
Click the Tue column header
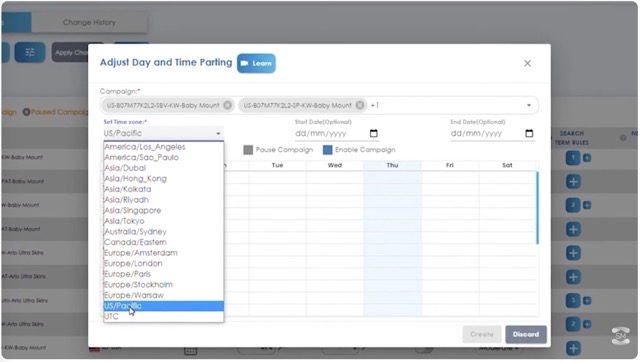click(x=278, y=165)
